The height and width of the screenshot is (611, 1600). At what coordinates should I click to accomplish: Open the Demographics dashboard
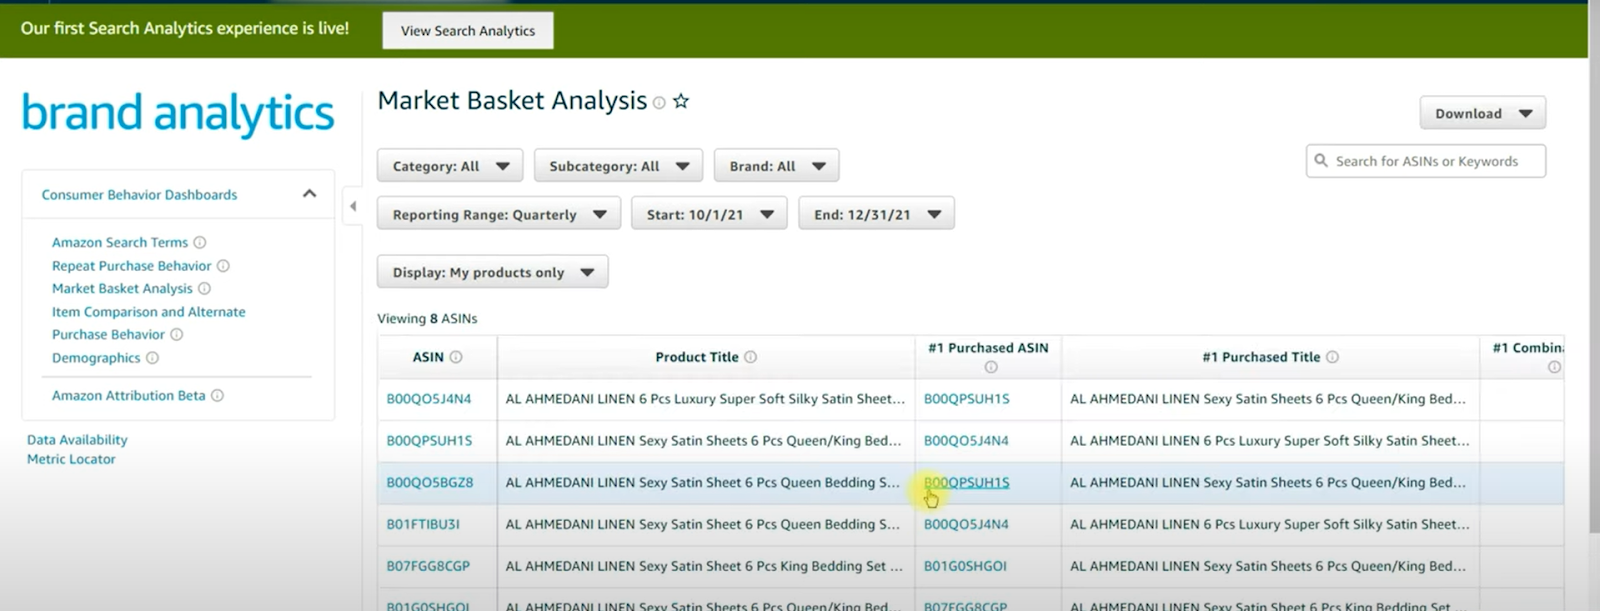pyautogui.click(x=96, y=358)
